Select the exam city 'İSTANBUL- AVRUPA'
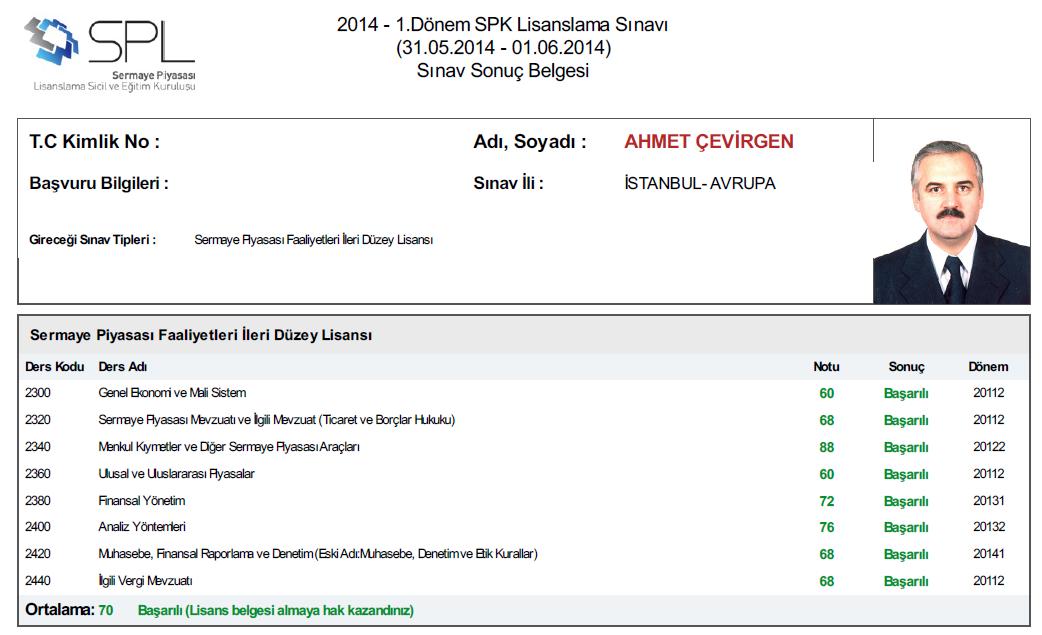The image size is (1042, 635). (700, 183)
